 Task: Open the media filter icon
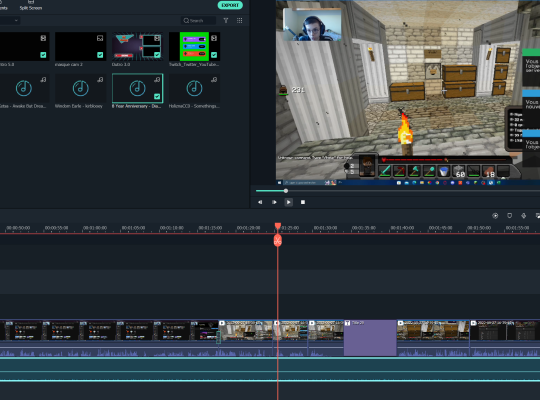tap(226, 21)
